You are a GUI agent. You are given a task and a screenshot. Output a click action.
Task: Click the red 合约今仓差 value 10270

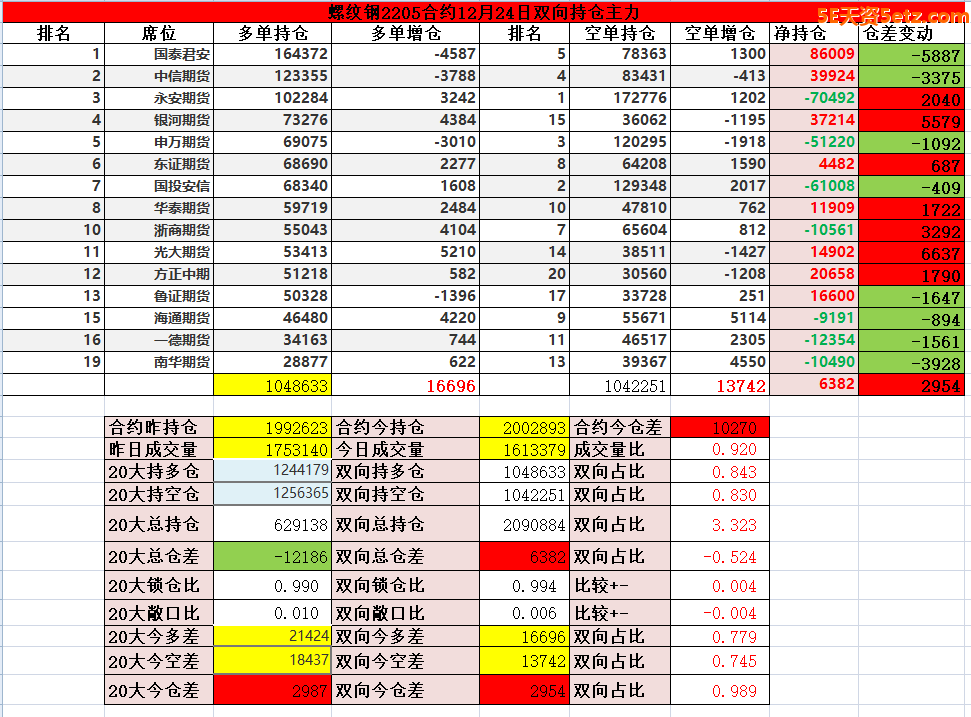tap(719, 427)
